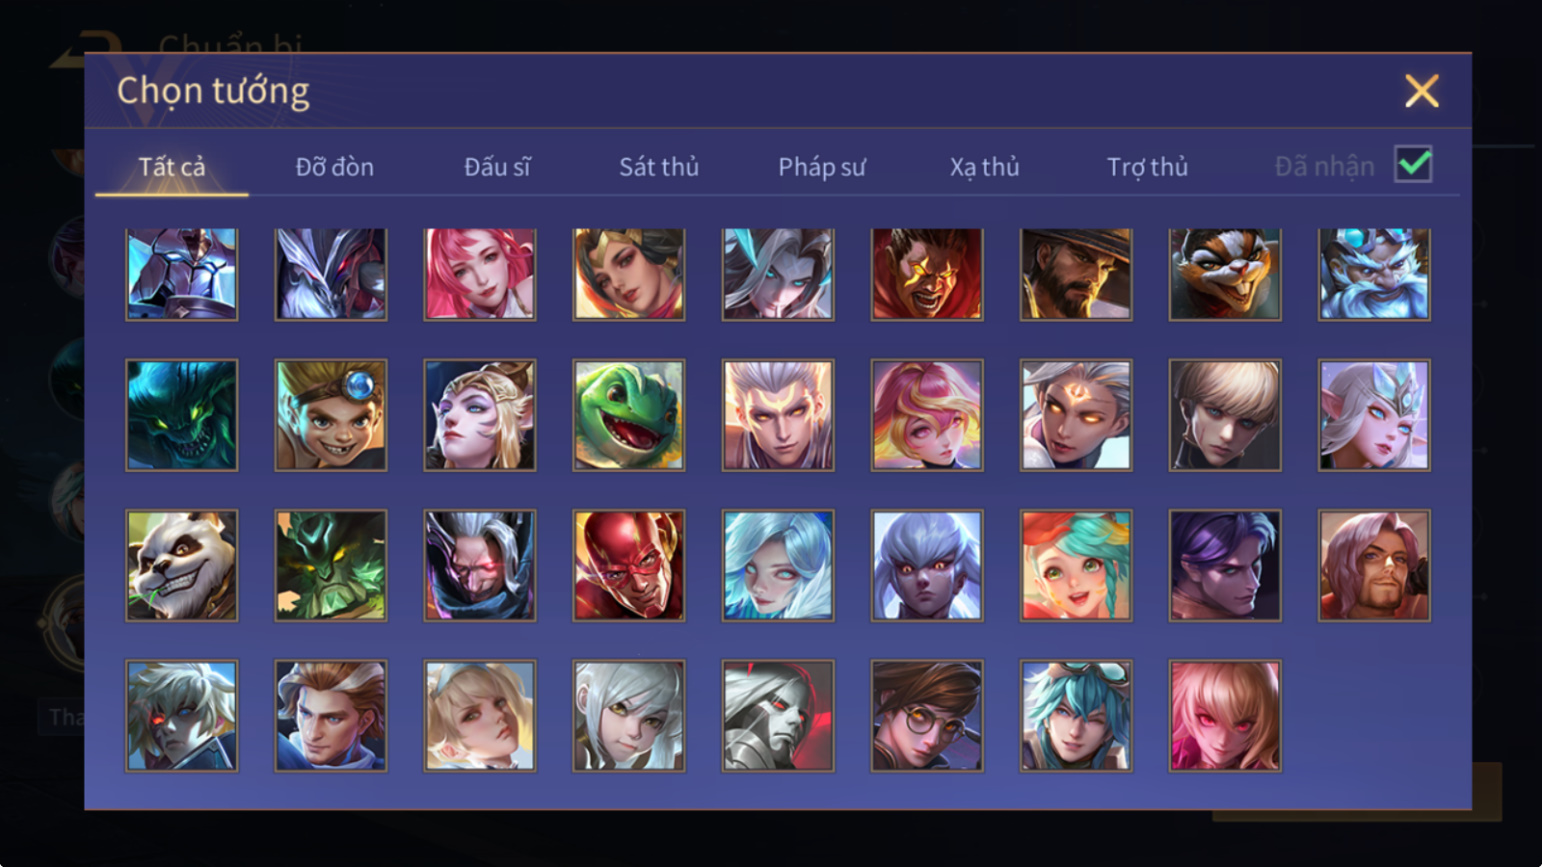Open the Sát thủ tab
Screen dimensions: 1542x867
(x=659, y=167)
